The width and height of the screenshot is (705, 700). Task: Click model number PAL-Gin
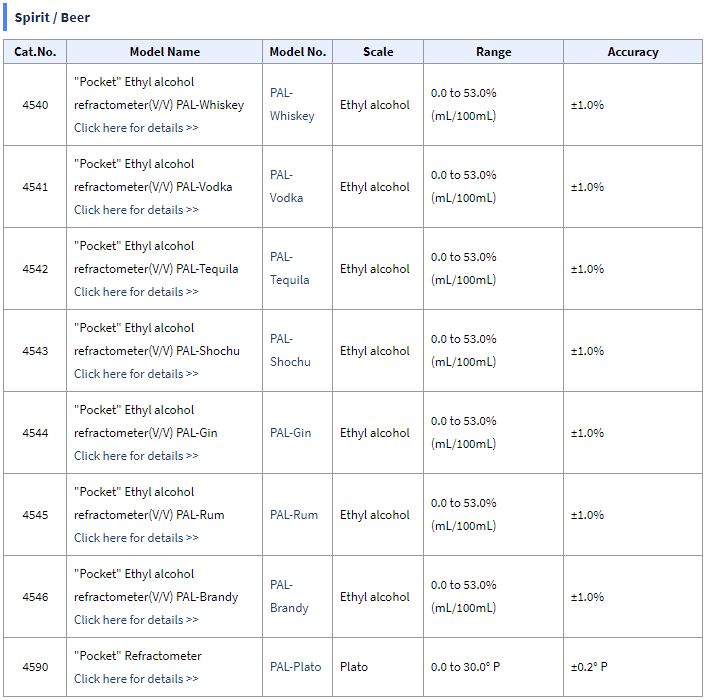290,433
